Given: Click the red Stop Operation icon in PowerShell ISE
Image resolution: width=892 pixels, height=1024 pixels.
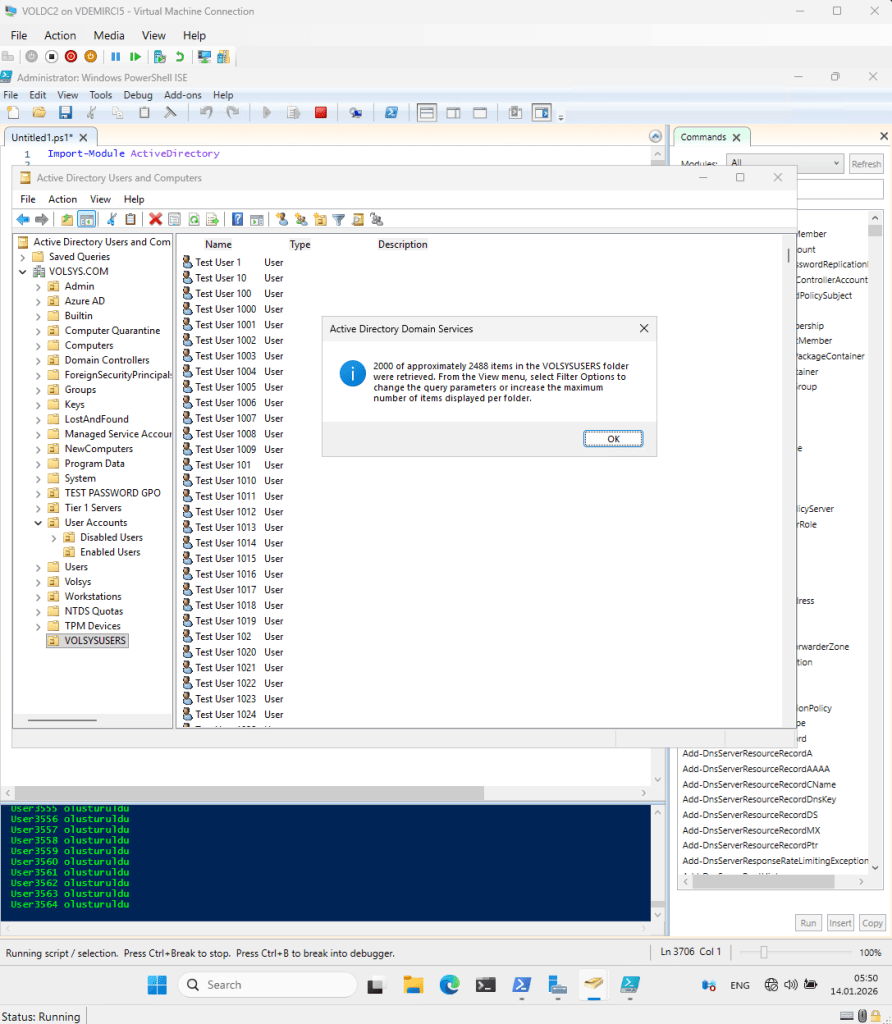Looking at the screenshot, I should 321,113.
